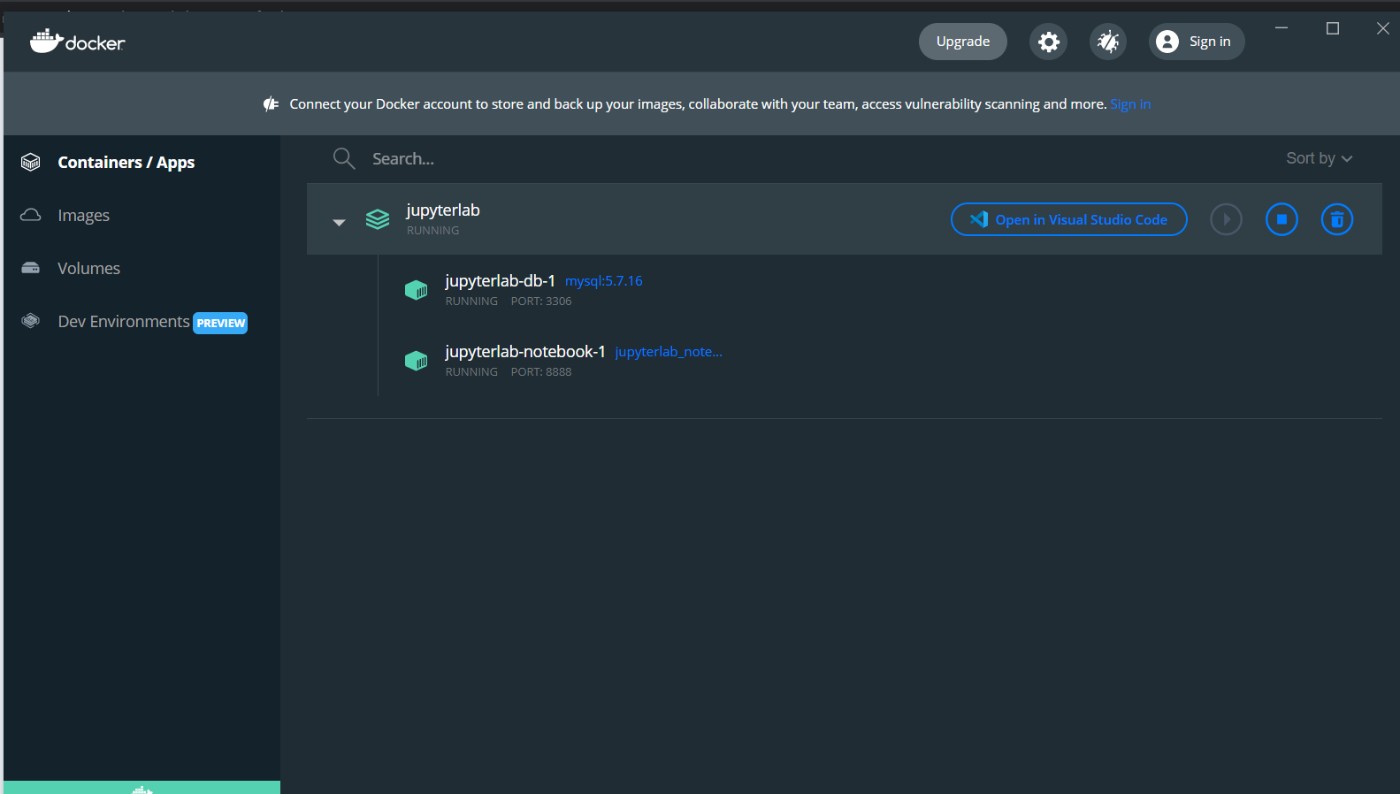Image resolution: width=1400 pixels, height=794 pixels.
Task: Click the PREVIEW badge
Action: 221,323
